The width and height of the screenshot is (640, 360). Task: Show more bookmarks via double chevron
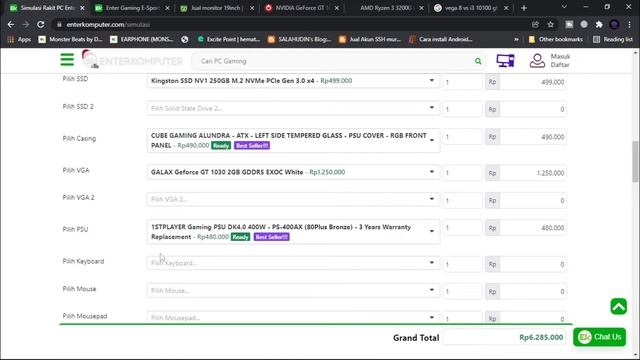(516, 39)
